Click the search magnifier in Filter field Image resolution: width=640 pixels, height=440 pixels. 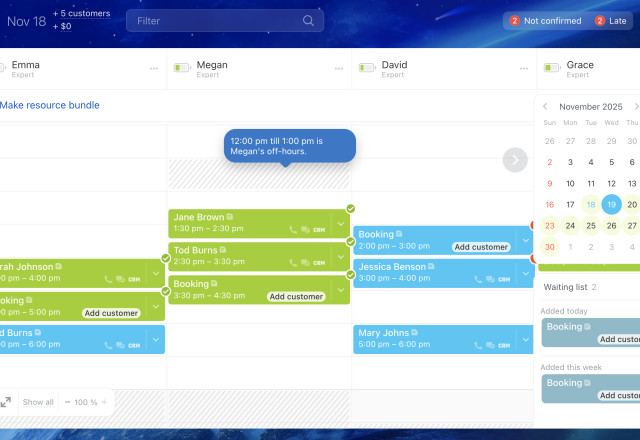click(x=308, y=20)
